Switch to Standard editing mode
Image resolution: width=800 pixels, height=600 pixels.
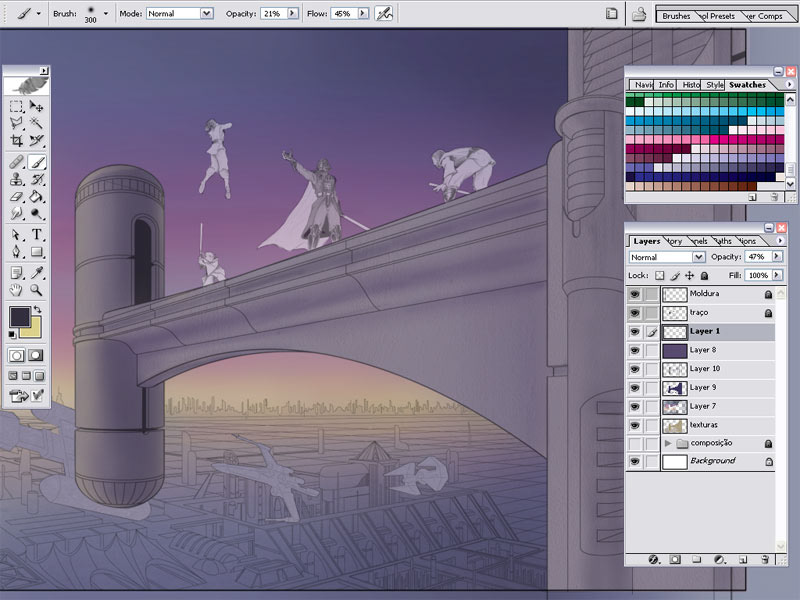pyautogui.click(x=16, y=356)
